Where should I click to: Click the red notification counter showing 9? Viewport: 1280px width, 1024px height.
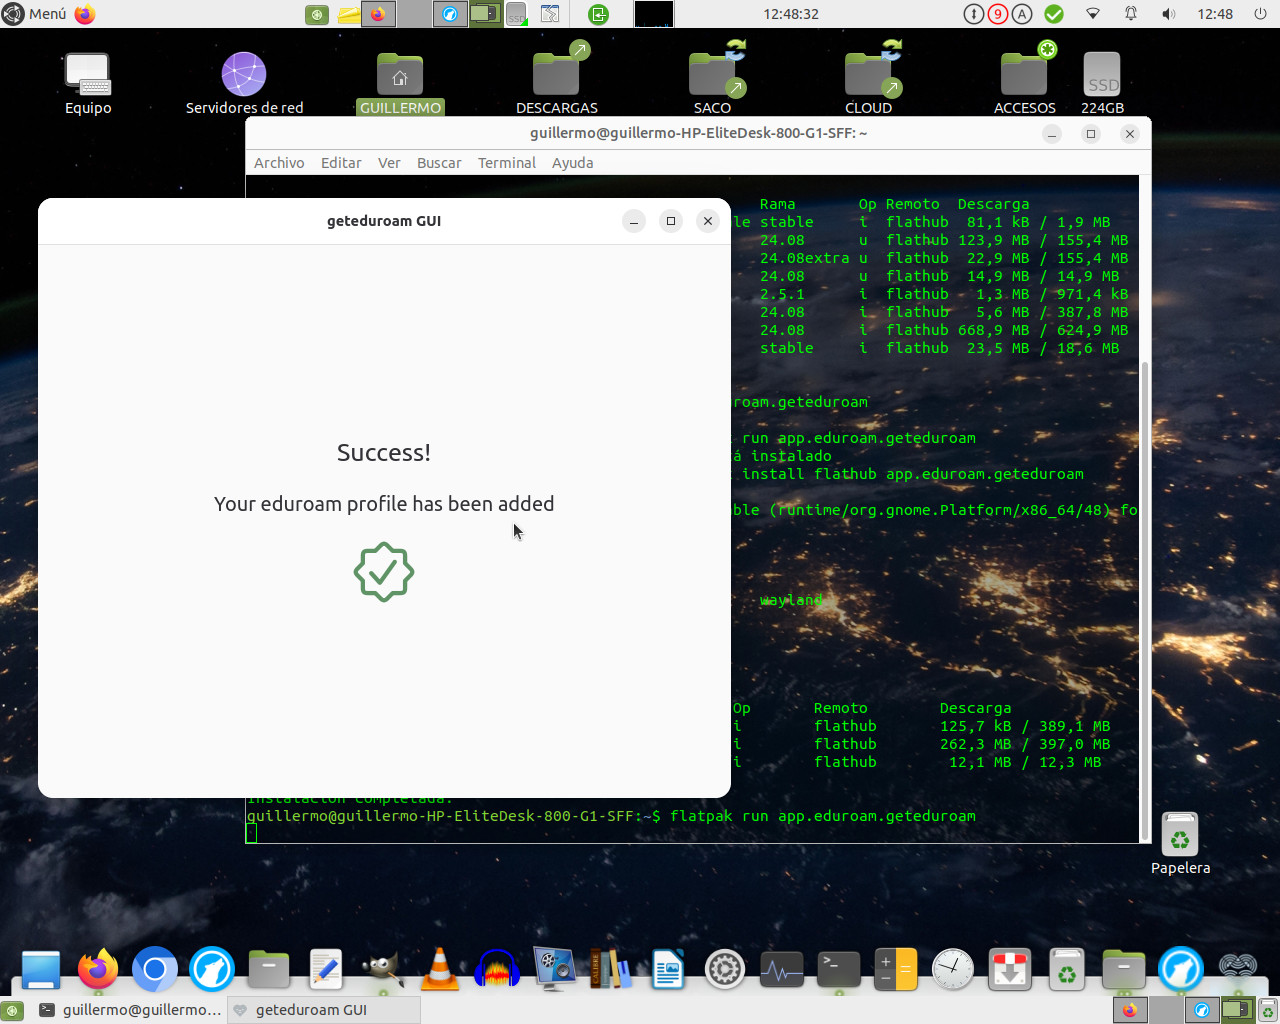pyautogui.click(x=997, y=14)
